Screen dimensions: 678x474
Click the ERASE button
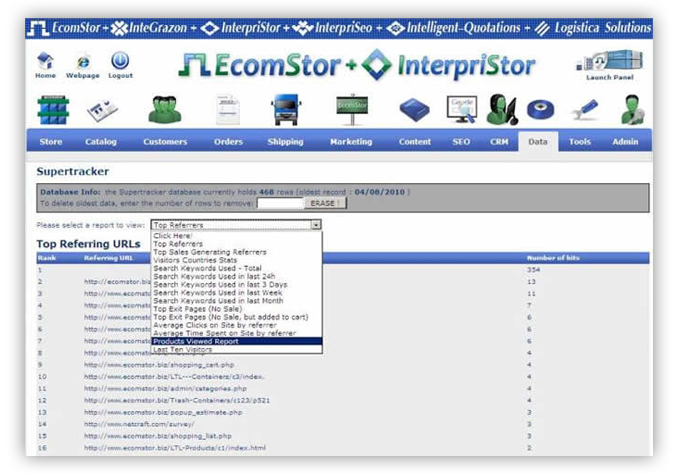click(325, 203)
